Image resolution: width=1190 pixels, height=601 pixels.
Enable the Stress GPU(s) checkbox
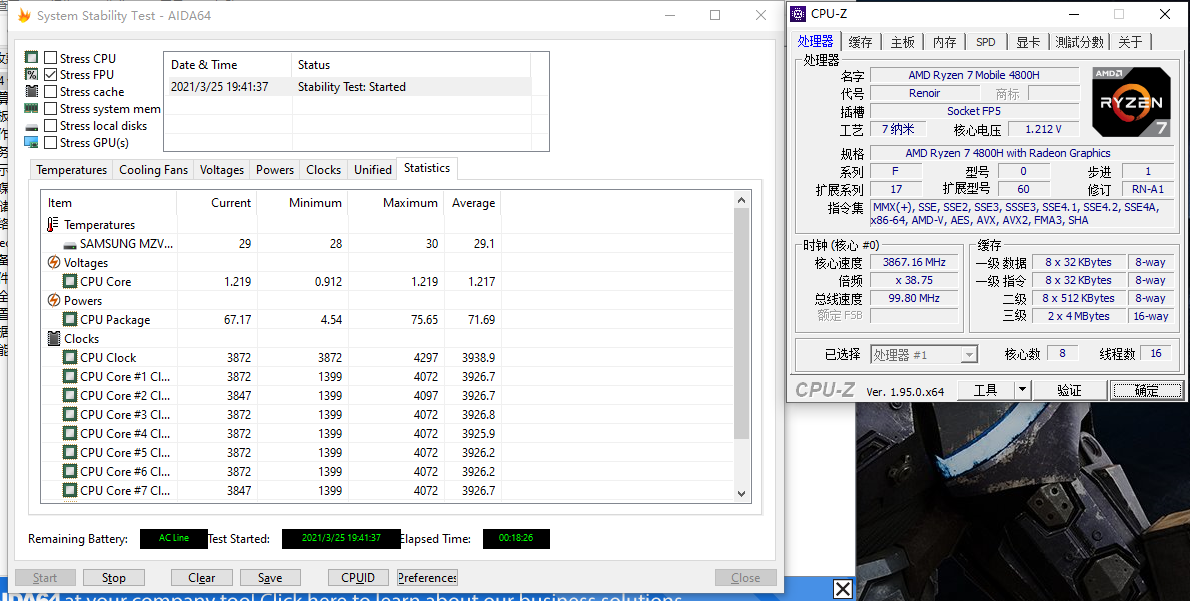coord(49,142)
